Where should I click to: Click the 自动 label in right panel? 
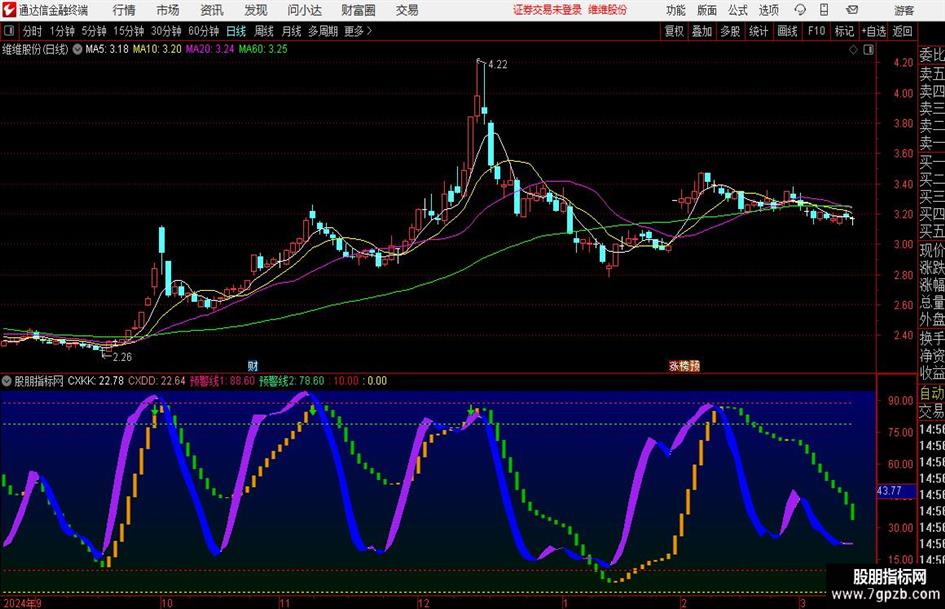point(932,394)
